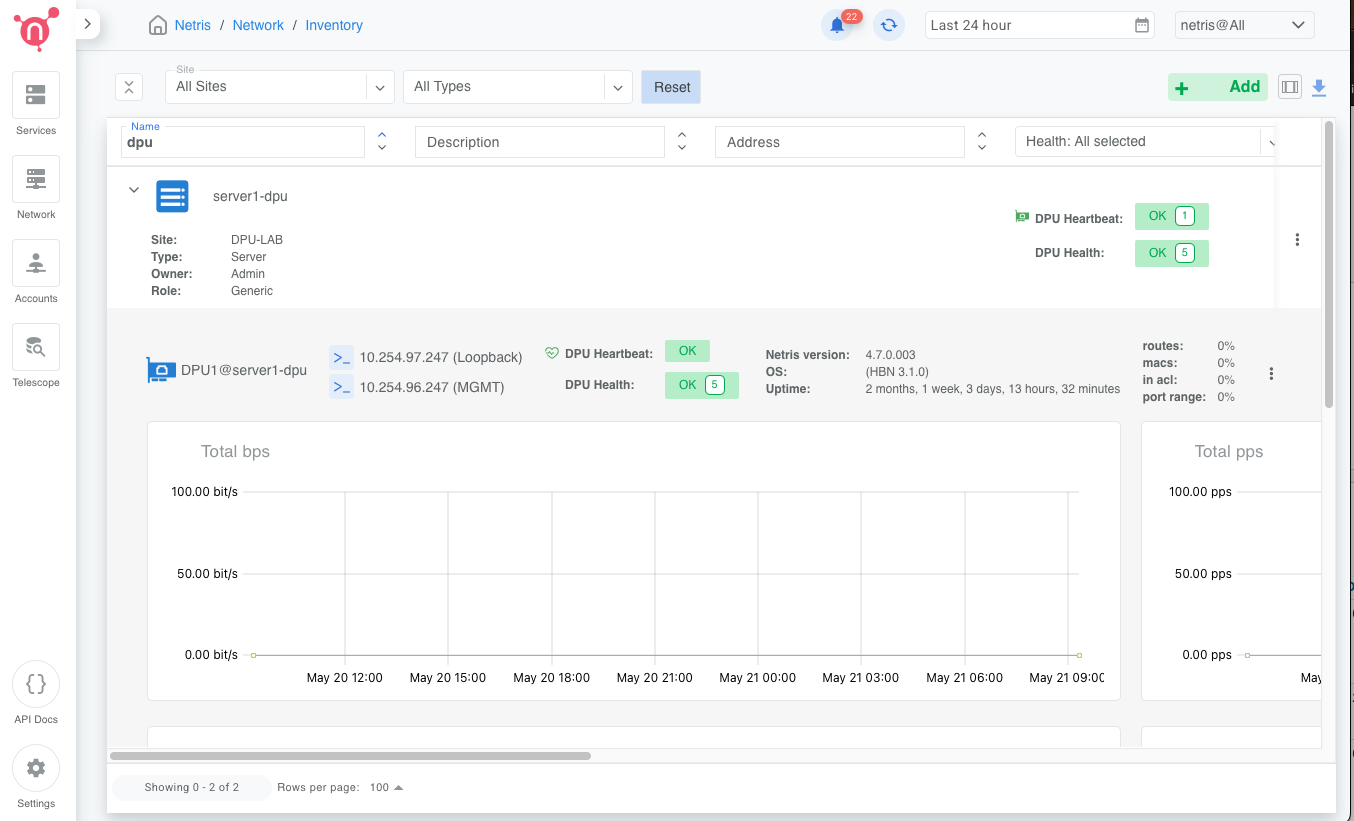The width and height of the screenshot is (1354, 821).
Task: Focus the Name filter field containing dpu
Action: coord(243,142)
